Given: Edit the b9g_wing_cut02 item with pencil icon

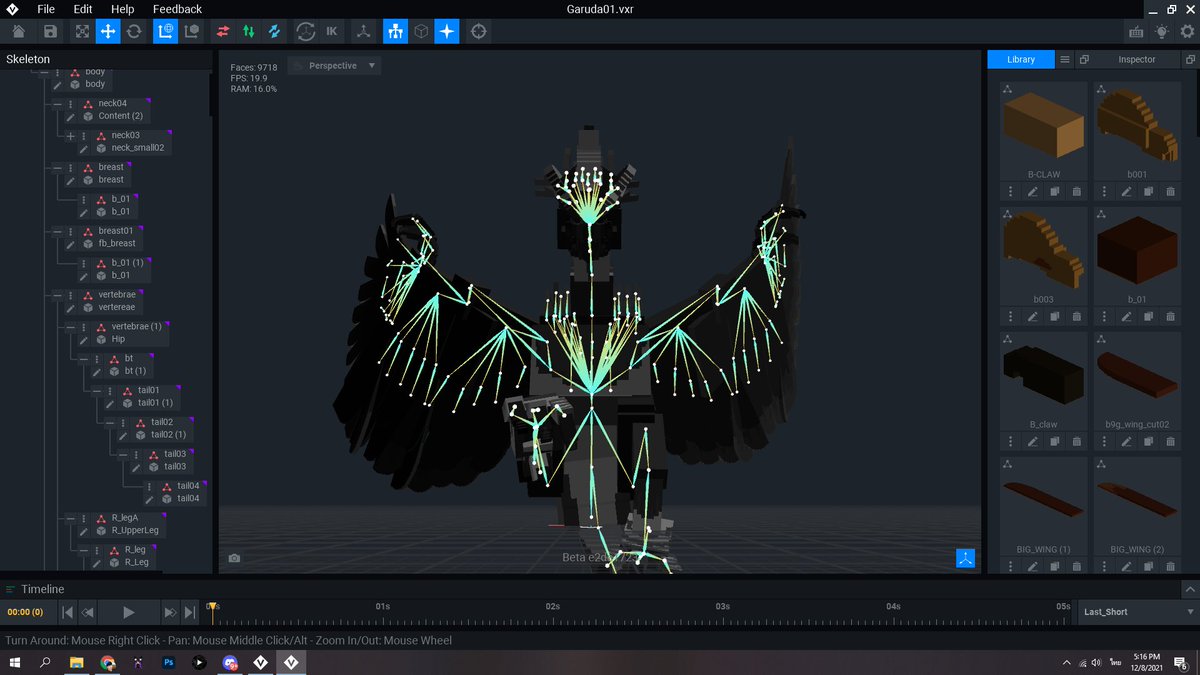Looking at the screenshot, I should (1126, 441).
